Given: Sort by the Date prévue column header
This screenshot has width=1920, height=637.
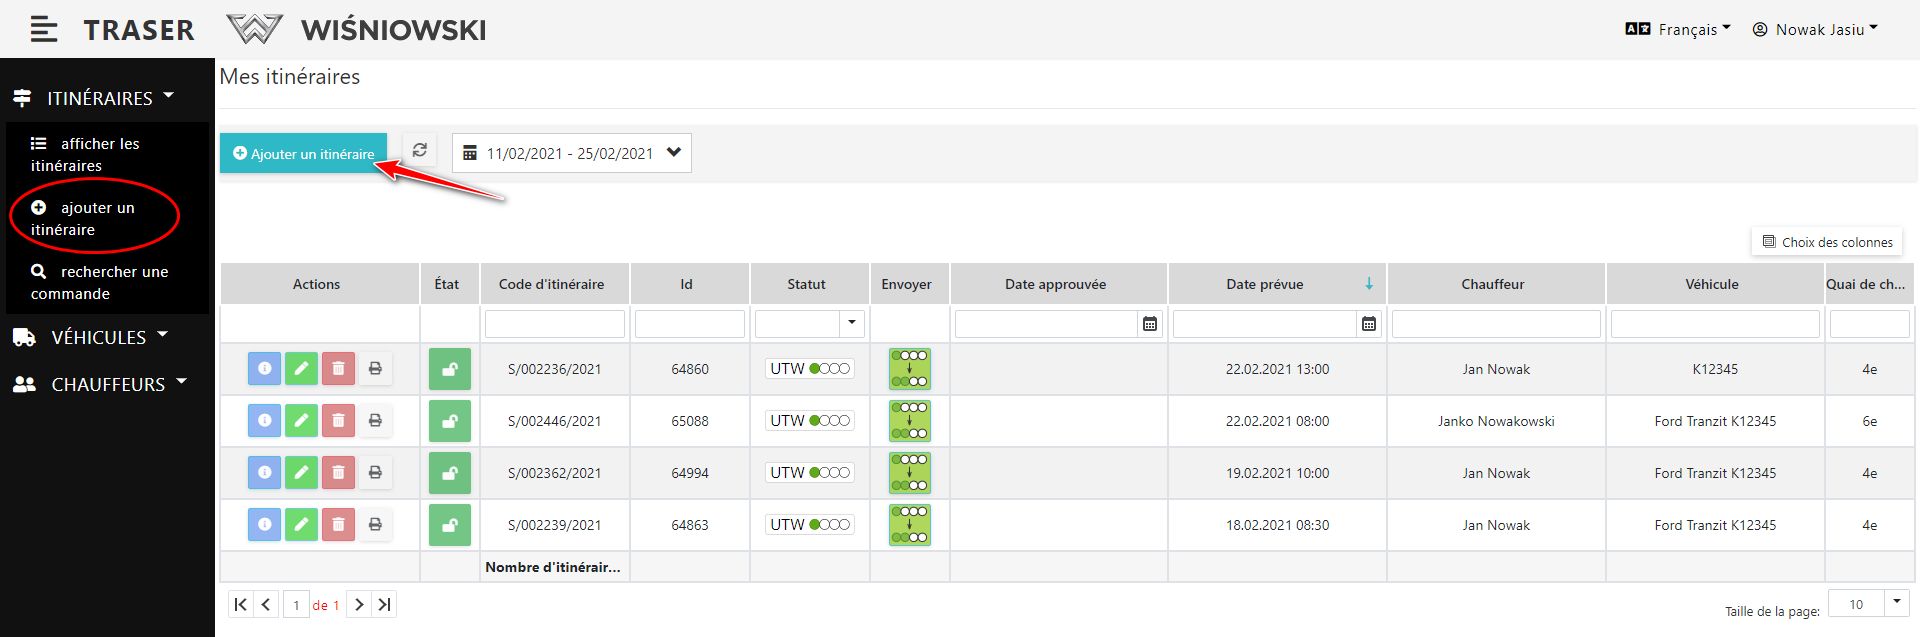Looking at the screenshot, I should click(1265, 284).
